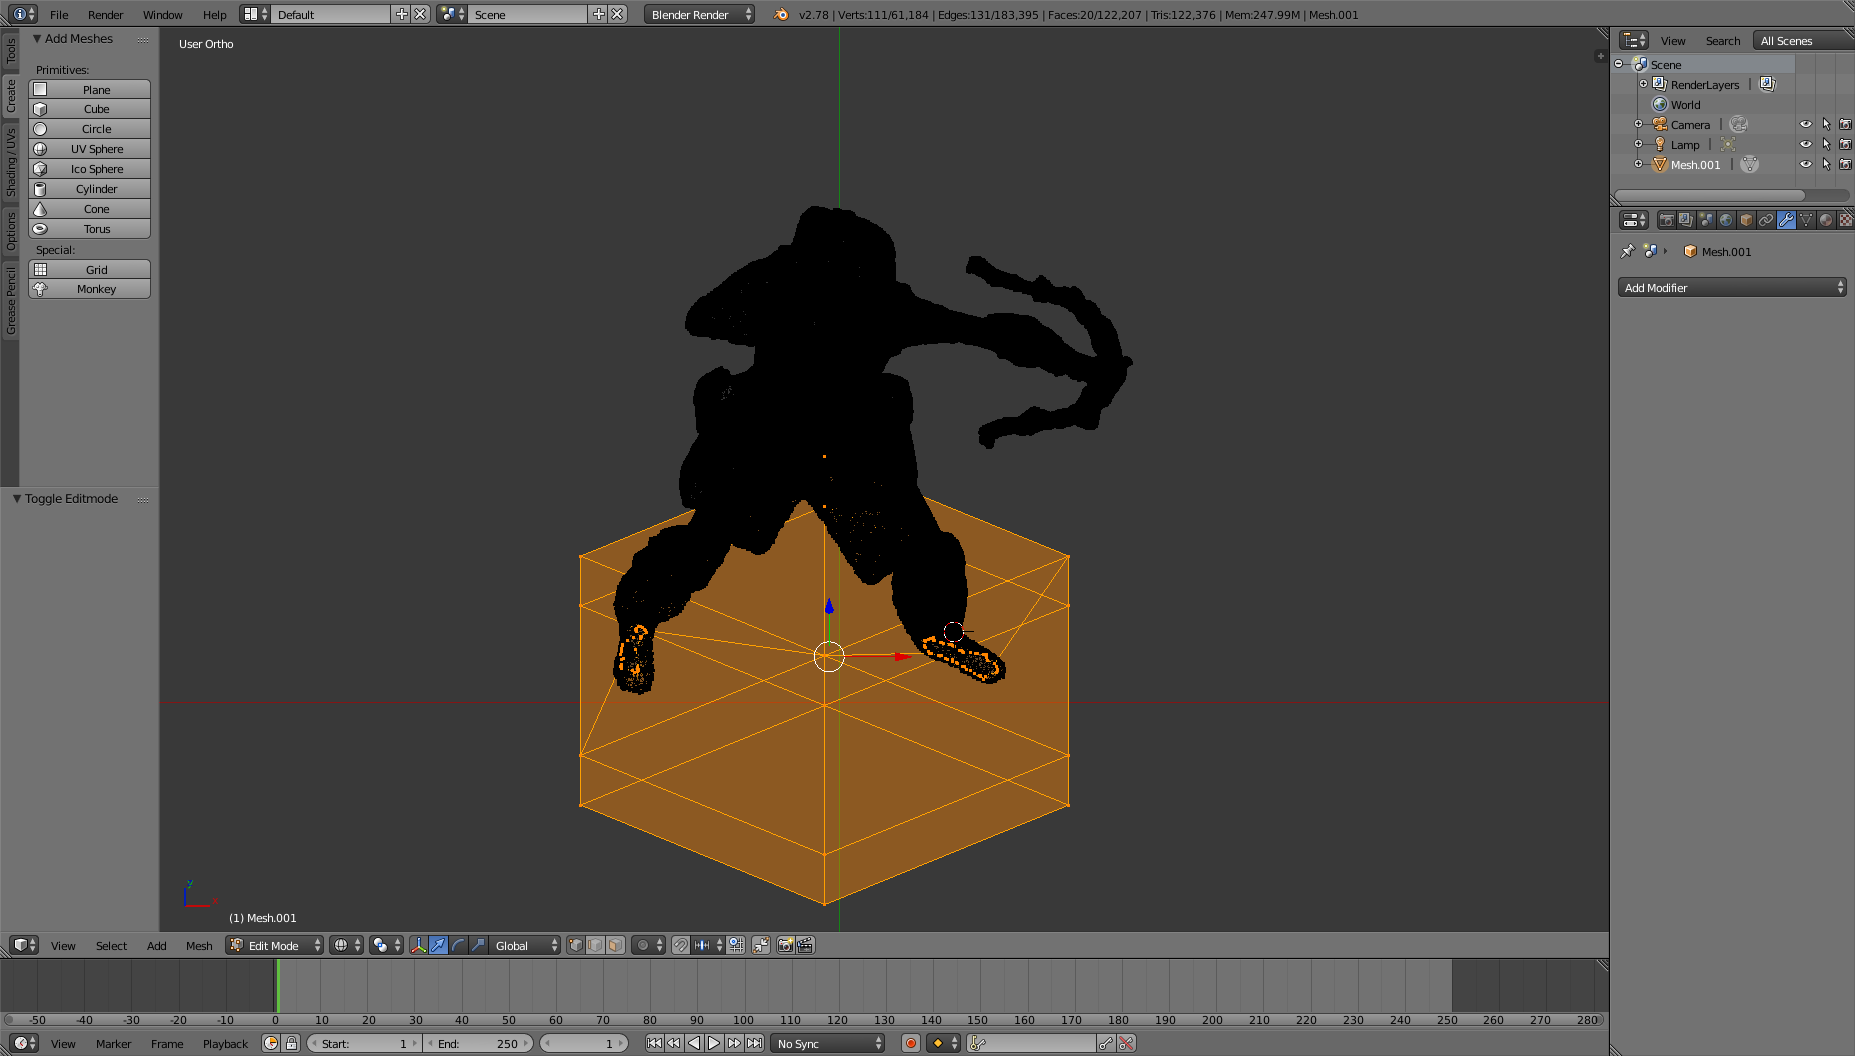Viewport: 1855px width, 1056px height.
Task: Toggle Camera selectability arrow in outliner
Action: 1826,124
